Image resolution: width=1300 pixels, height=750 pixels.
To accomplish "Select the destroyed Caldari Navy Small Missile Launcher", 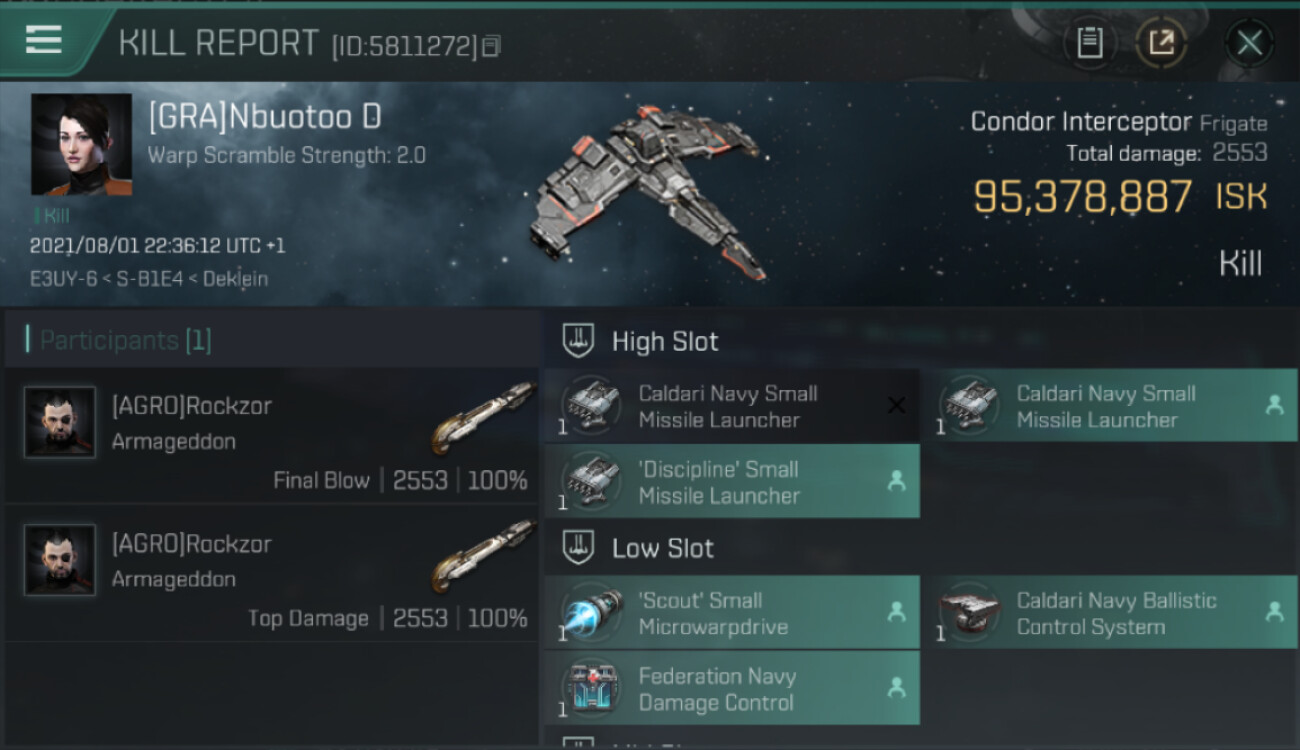I will tap(731, 406).
